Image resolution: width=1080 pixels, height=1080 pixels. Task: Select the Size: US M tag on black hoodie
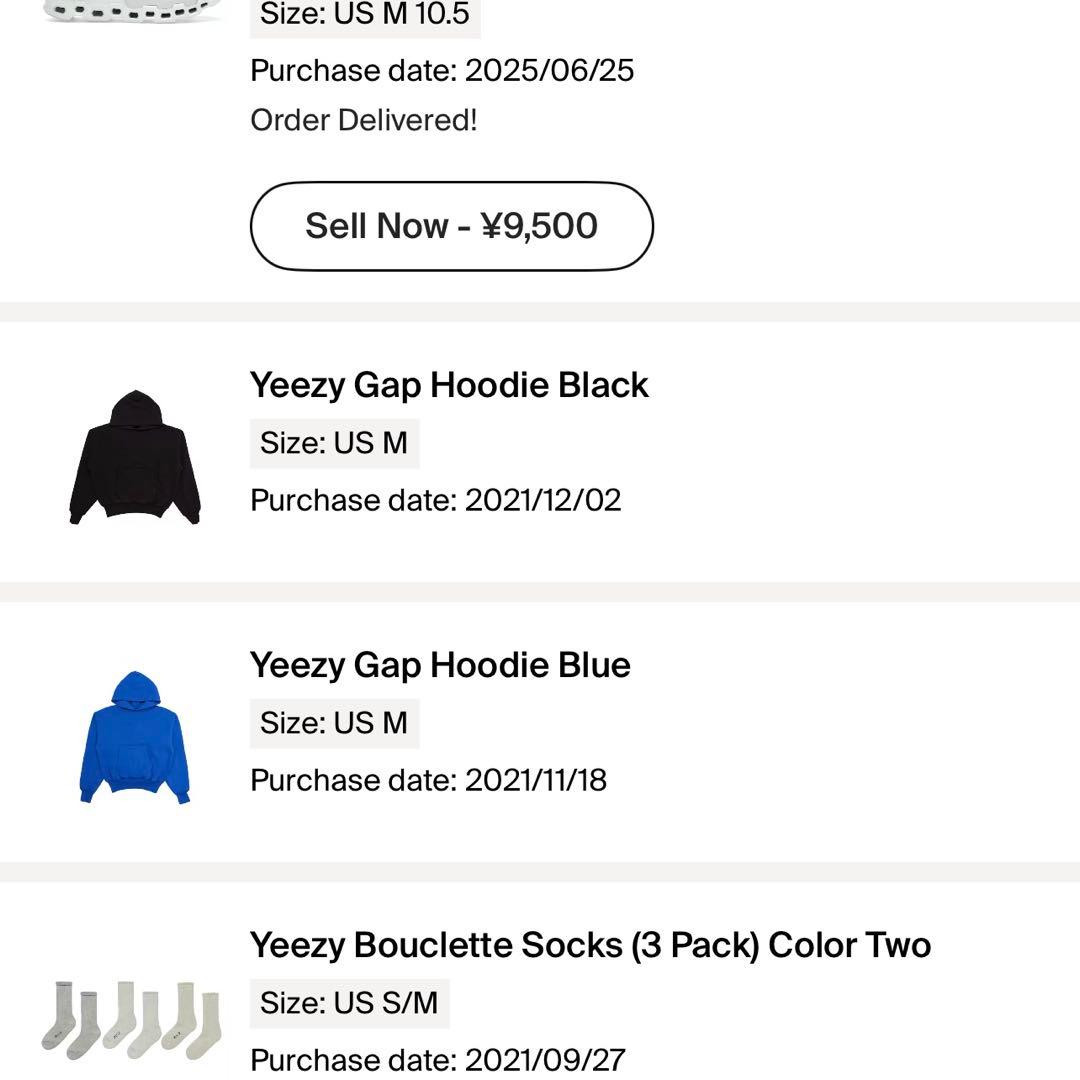click(x=333, y=443)
